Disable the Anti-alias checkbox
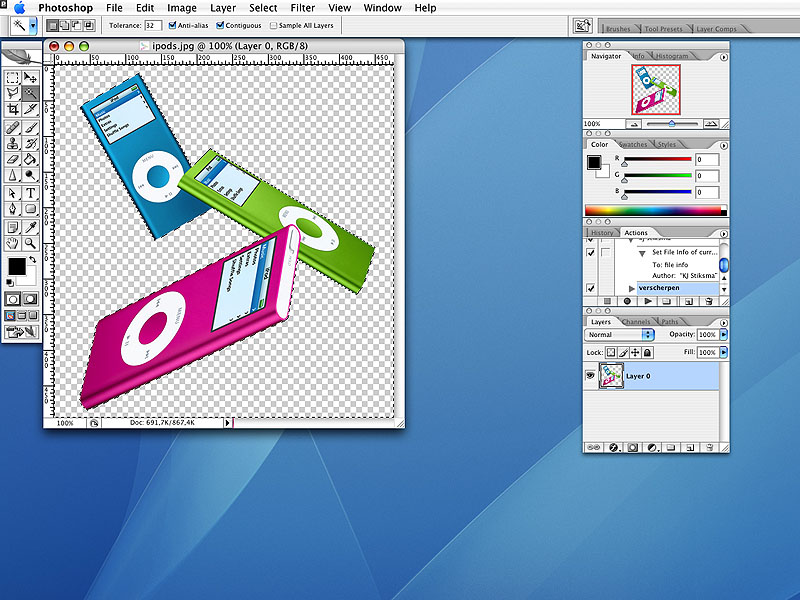 pos(173,24)
